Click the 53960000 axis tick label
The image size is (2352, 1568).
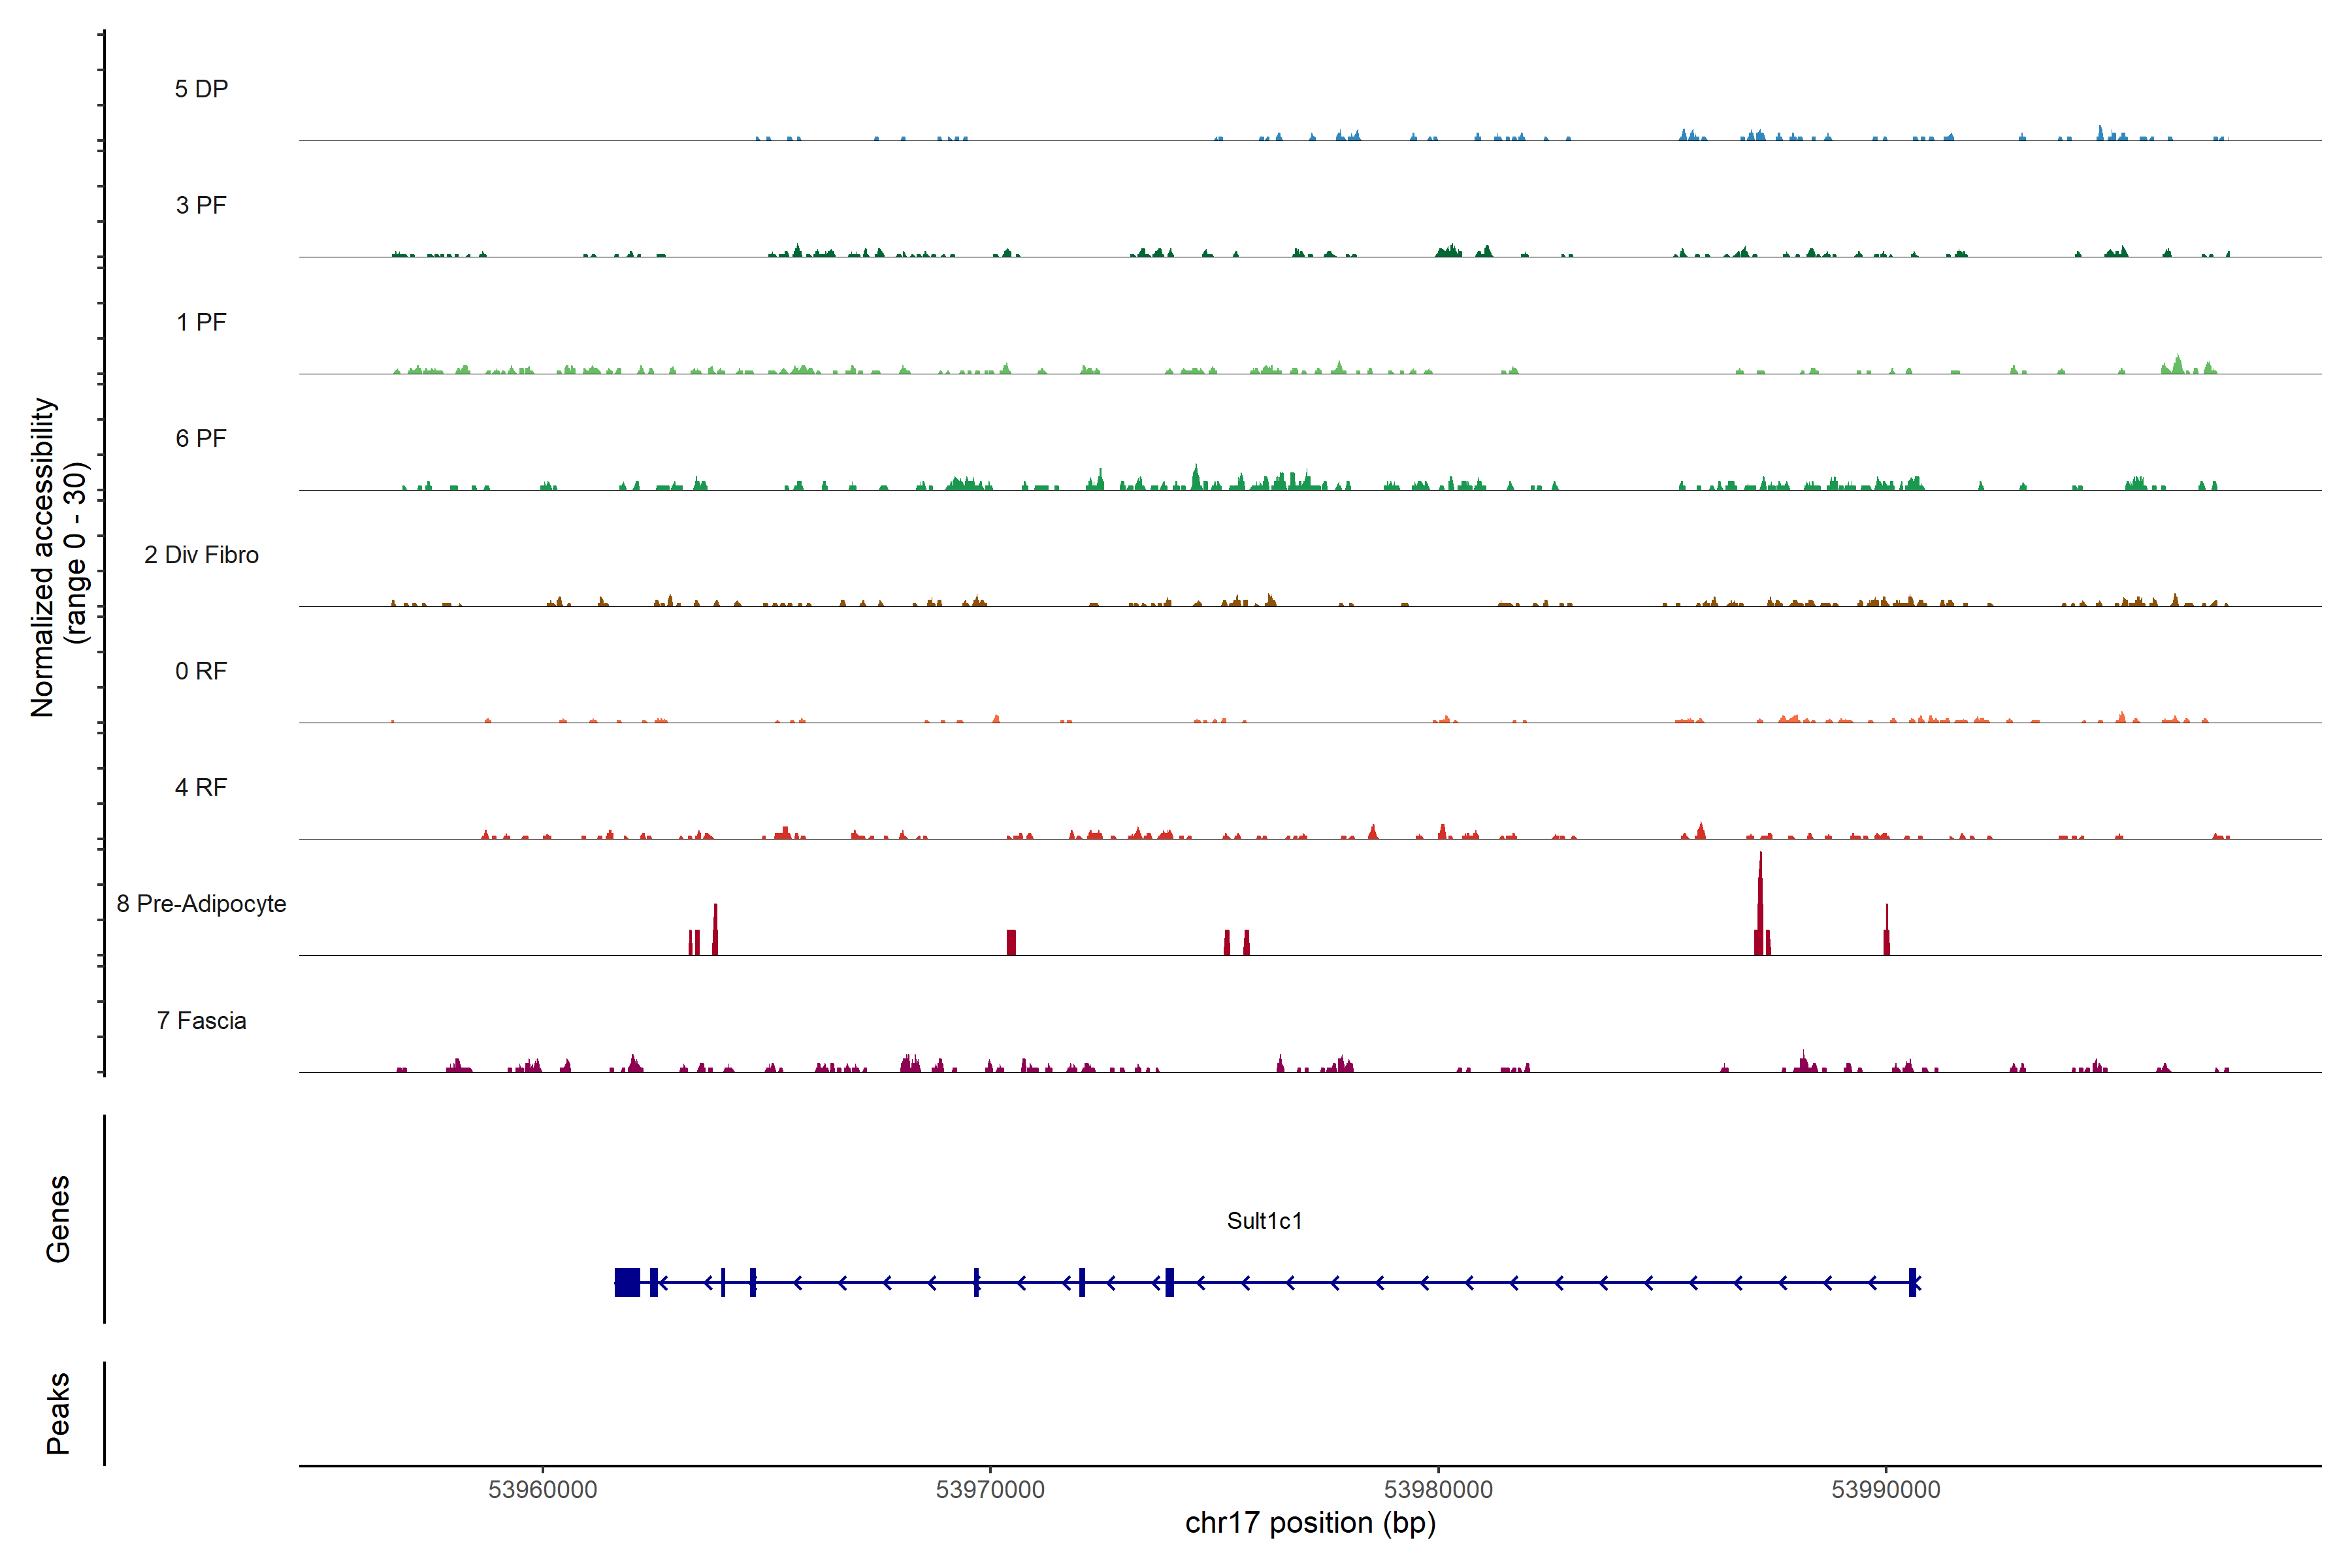click(543, 1489)
